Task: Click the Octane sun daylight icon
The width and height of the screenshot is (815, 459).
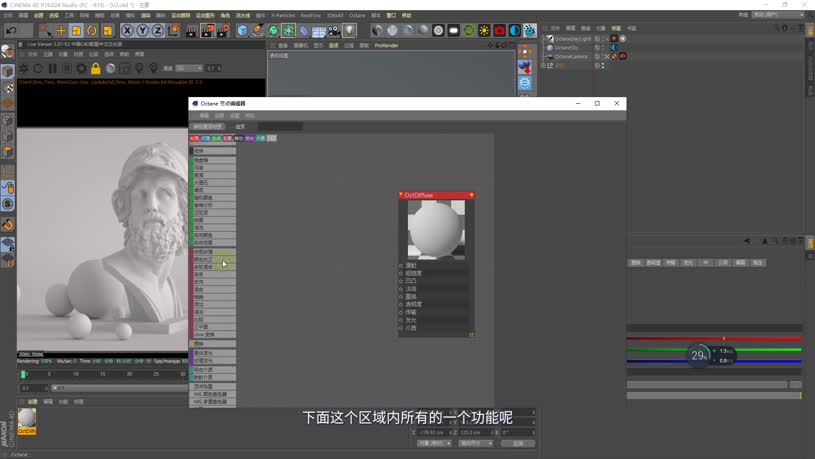Action: coord(484,31)
